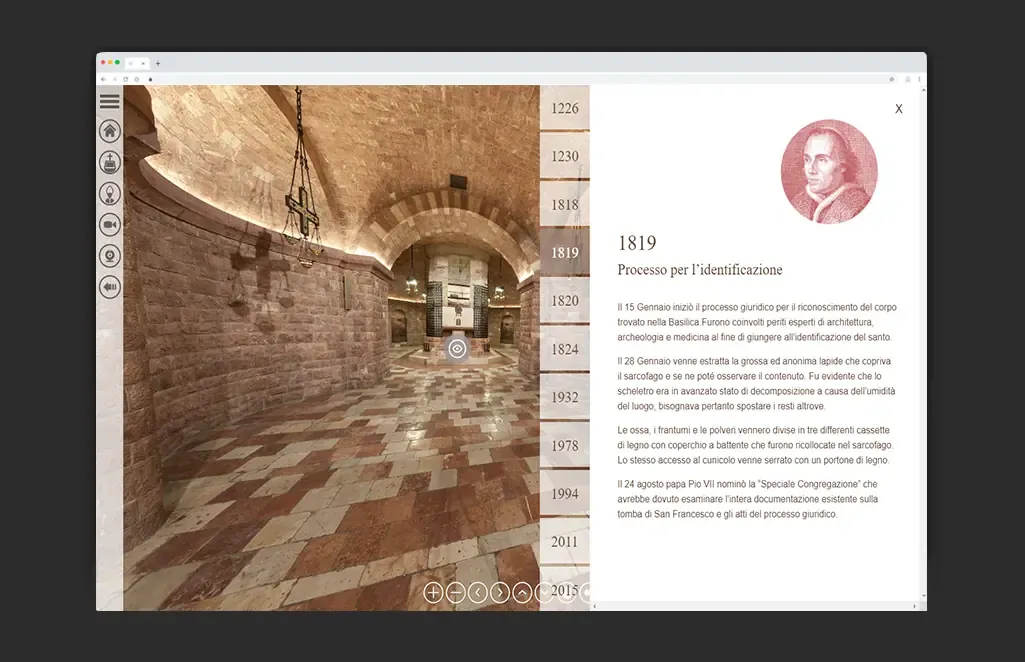1025x662 pixels.
Task: Rotate the panorama right
Action: [500, 592]
